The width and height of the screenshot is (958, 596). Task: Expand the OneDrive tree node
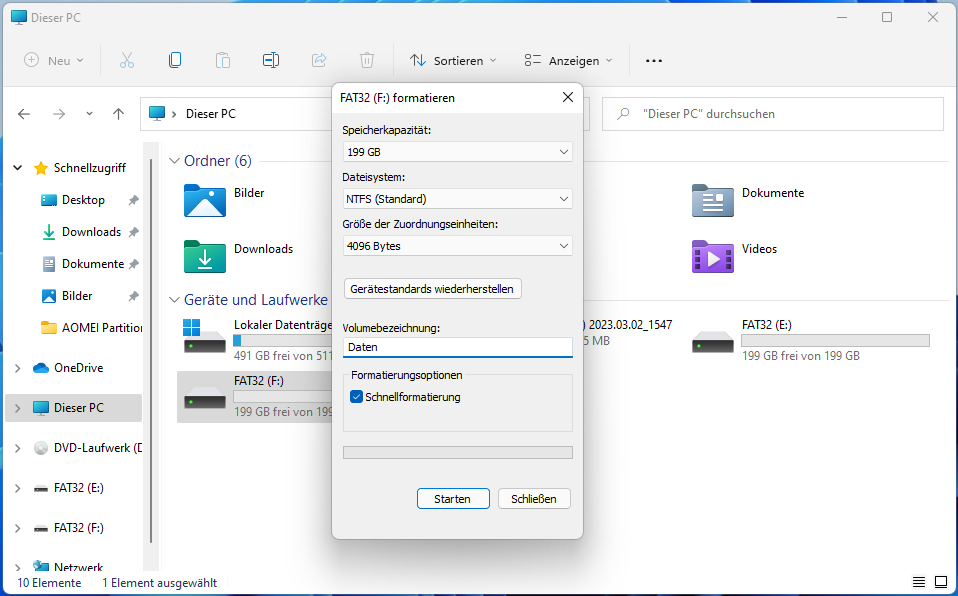coord(18,368)
